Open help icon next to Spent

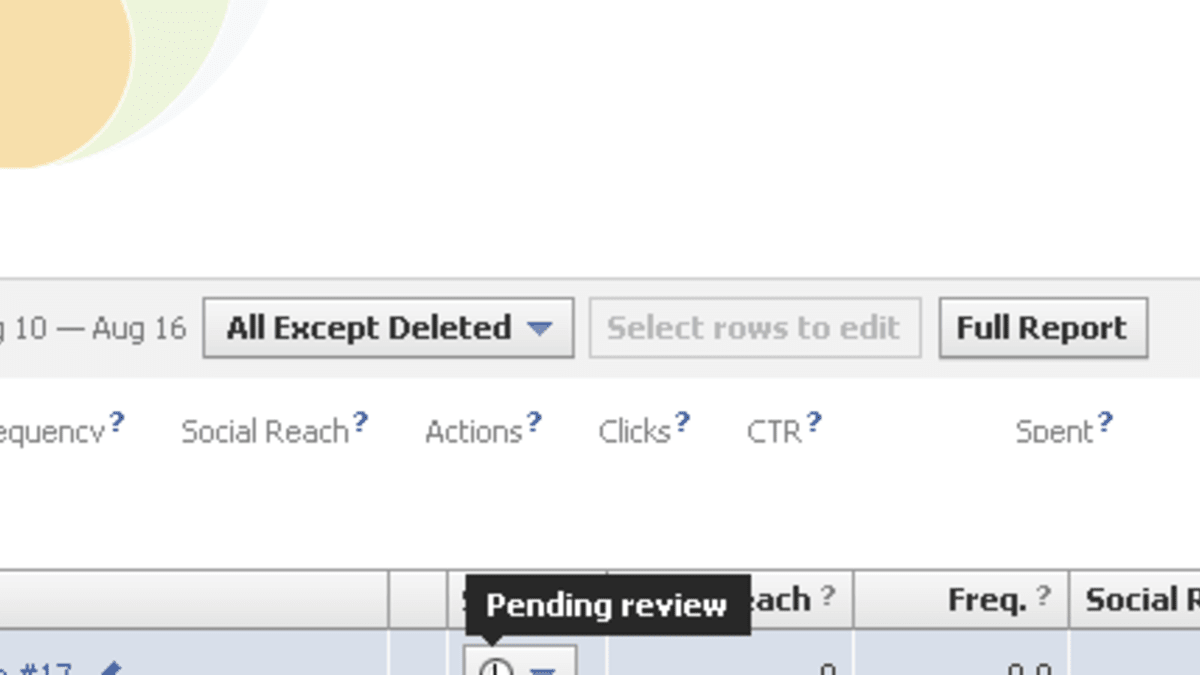pyautogui.click(x=1105, y=422)
